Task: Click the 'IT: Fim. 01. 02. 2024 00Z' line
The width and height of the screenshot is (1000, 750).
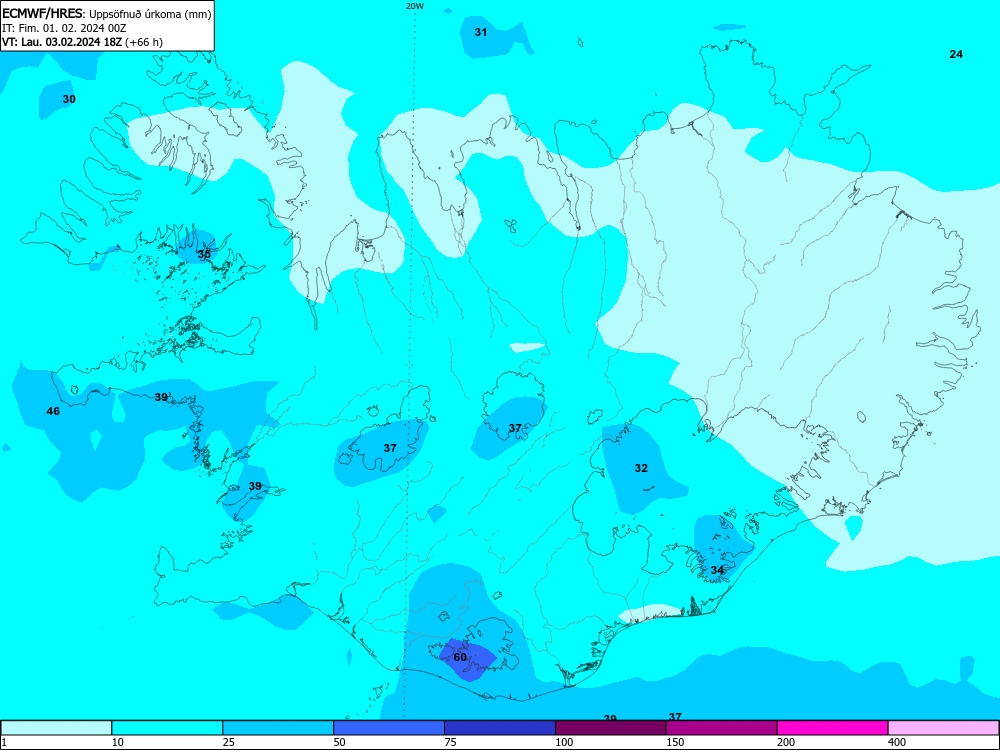Action: [x=64, y=28]
